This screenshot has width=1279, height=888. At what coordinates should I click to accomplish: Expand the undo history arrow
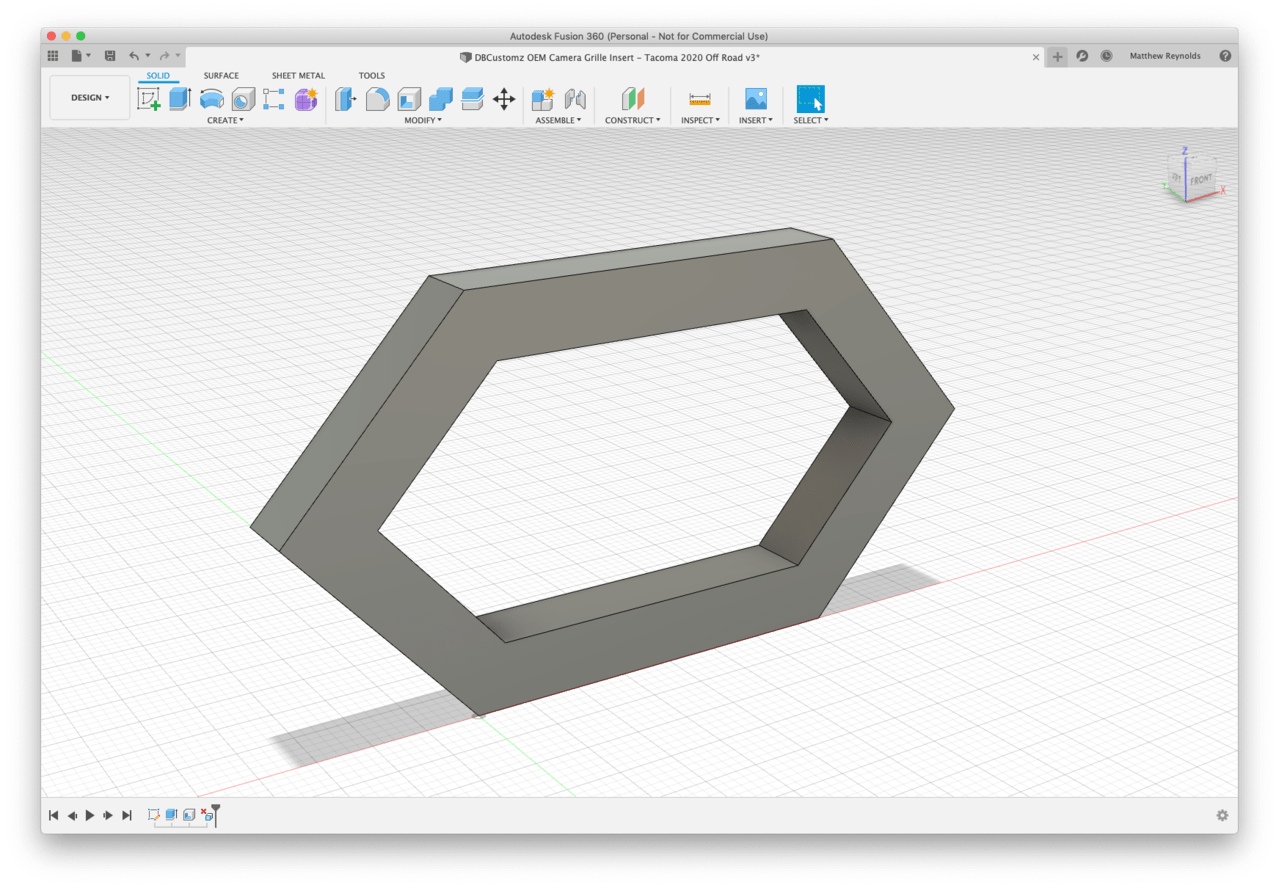[148, 56]
